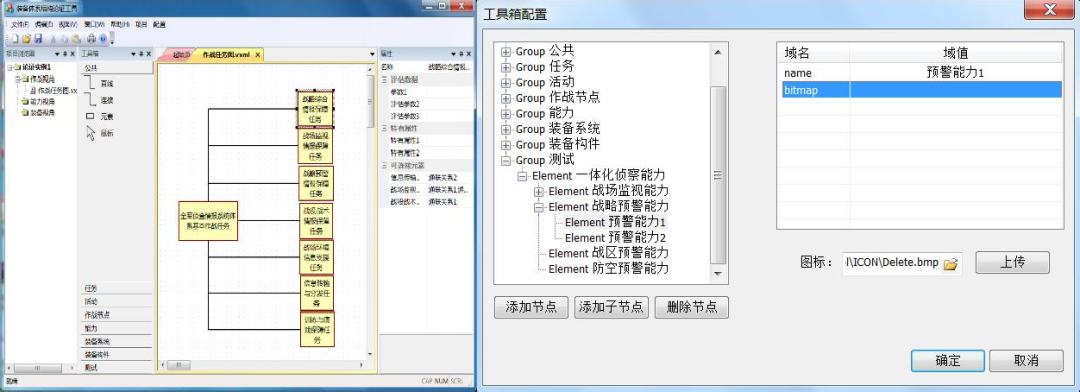Switch to the 起始页 tab
Screen dimensions: 1080x392
tap(180, 54)
